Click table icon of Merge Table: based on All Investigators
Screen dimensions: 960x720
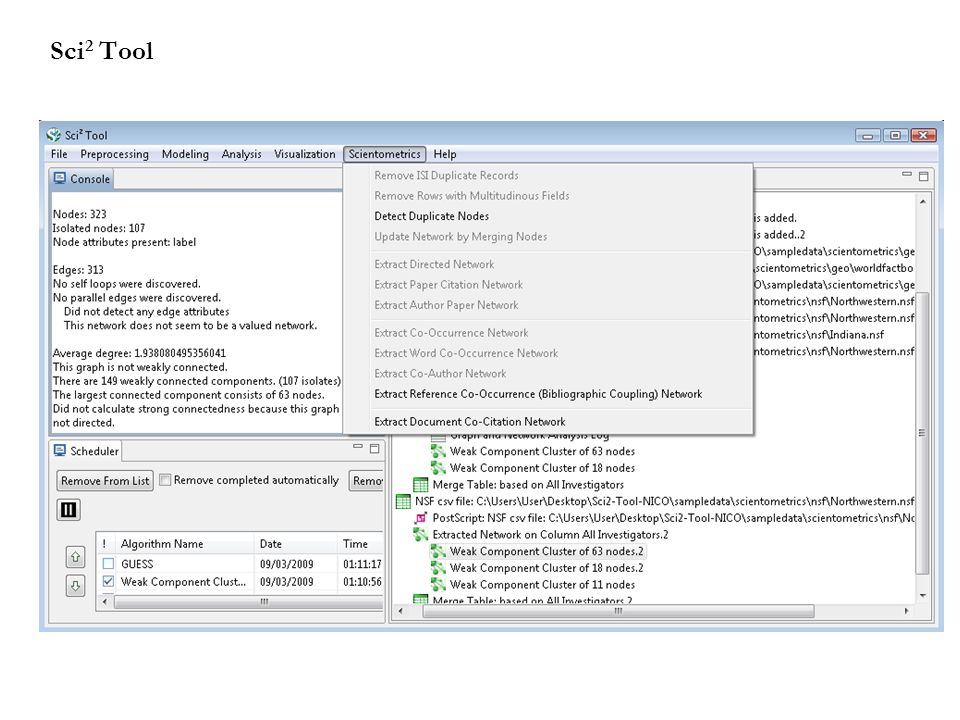pos(421,484)
